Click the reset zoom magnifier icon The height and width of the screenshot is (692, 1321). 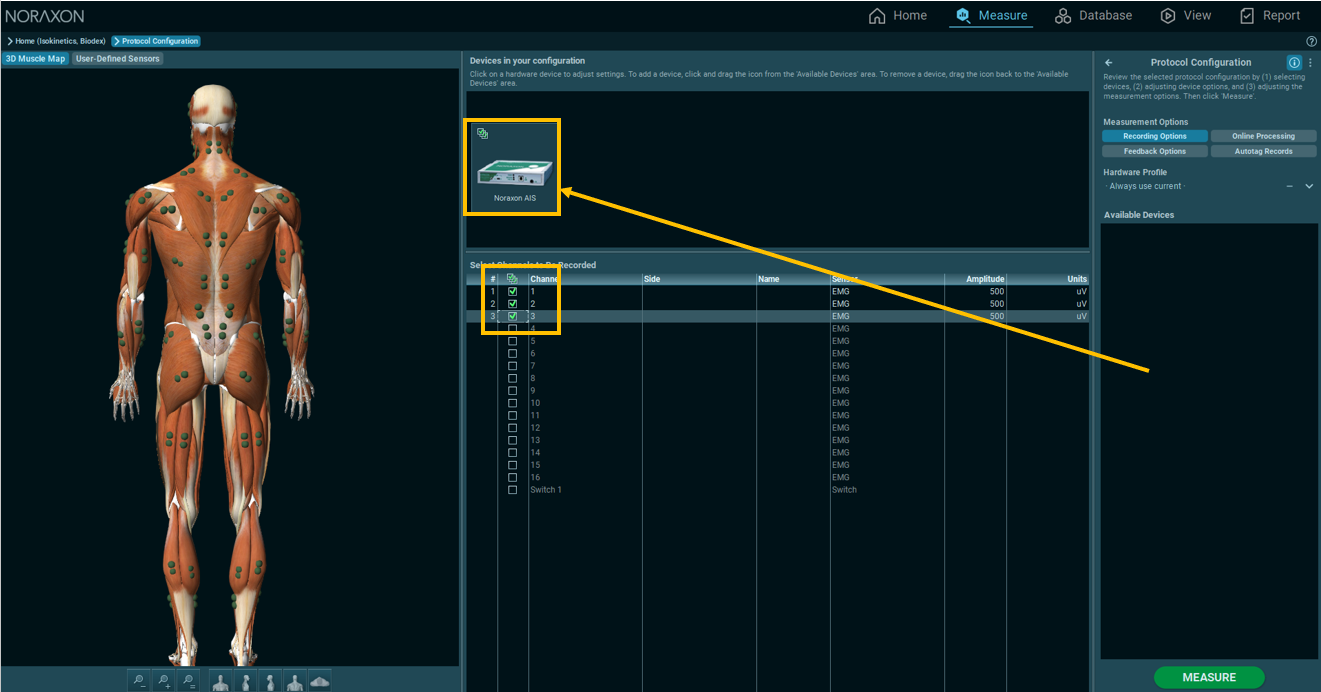point(188,681)
